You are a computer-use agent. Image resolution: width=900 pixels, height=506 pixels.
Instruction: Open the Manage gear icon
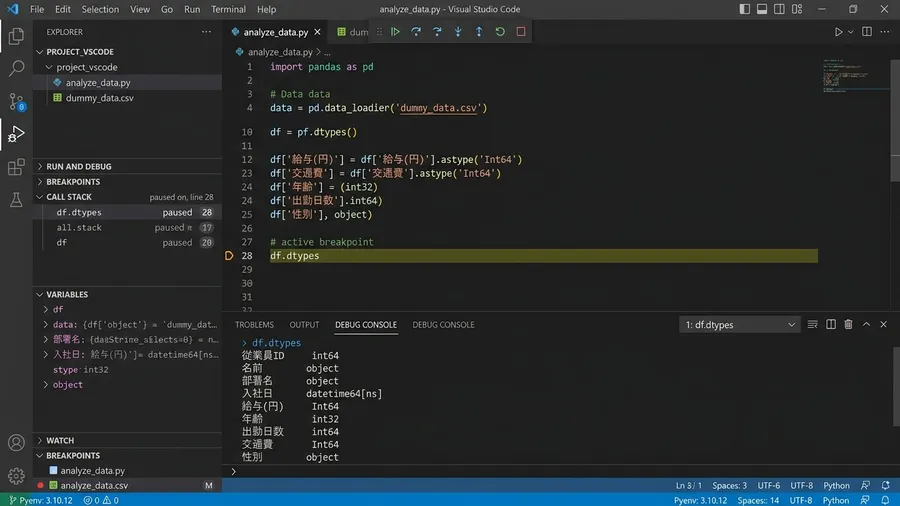point(16,476)
